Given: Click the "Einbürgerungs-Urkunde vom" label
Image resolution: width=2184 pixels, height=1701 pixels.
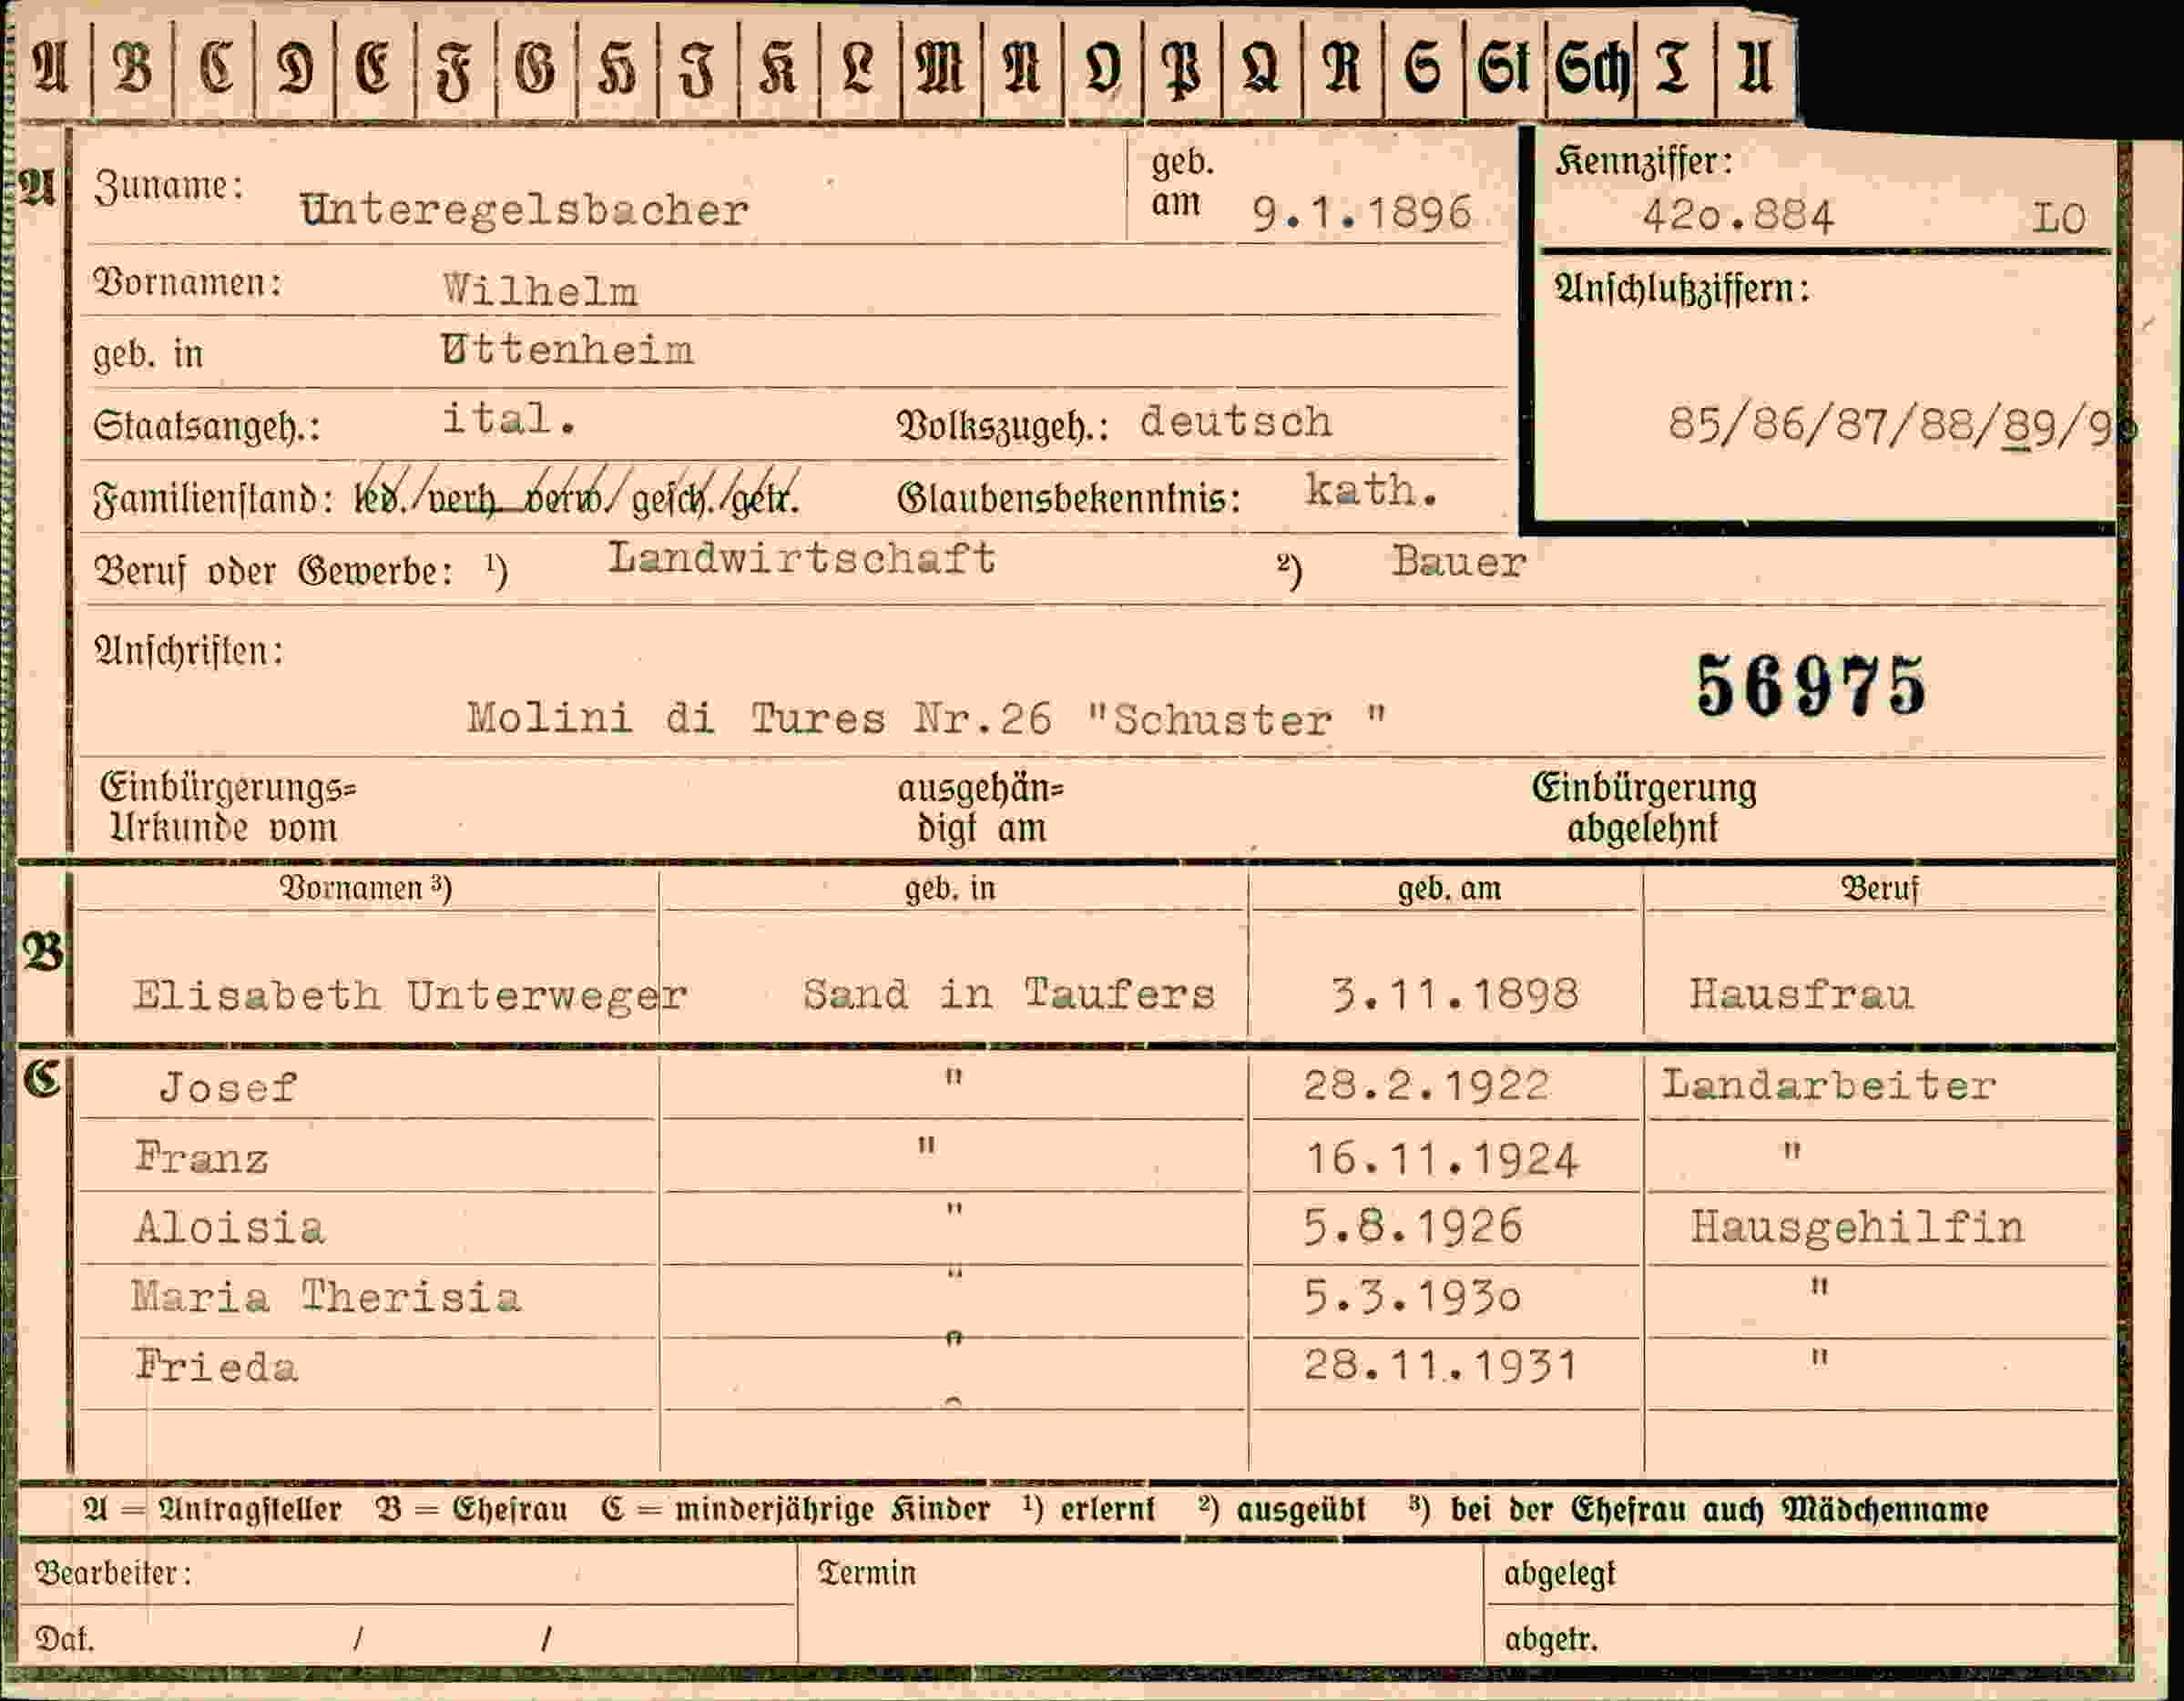Looking at the screenshot, I should pyautogui.click(x=227, y=808).
